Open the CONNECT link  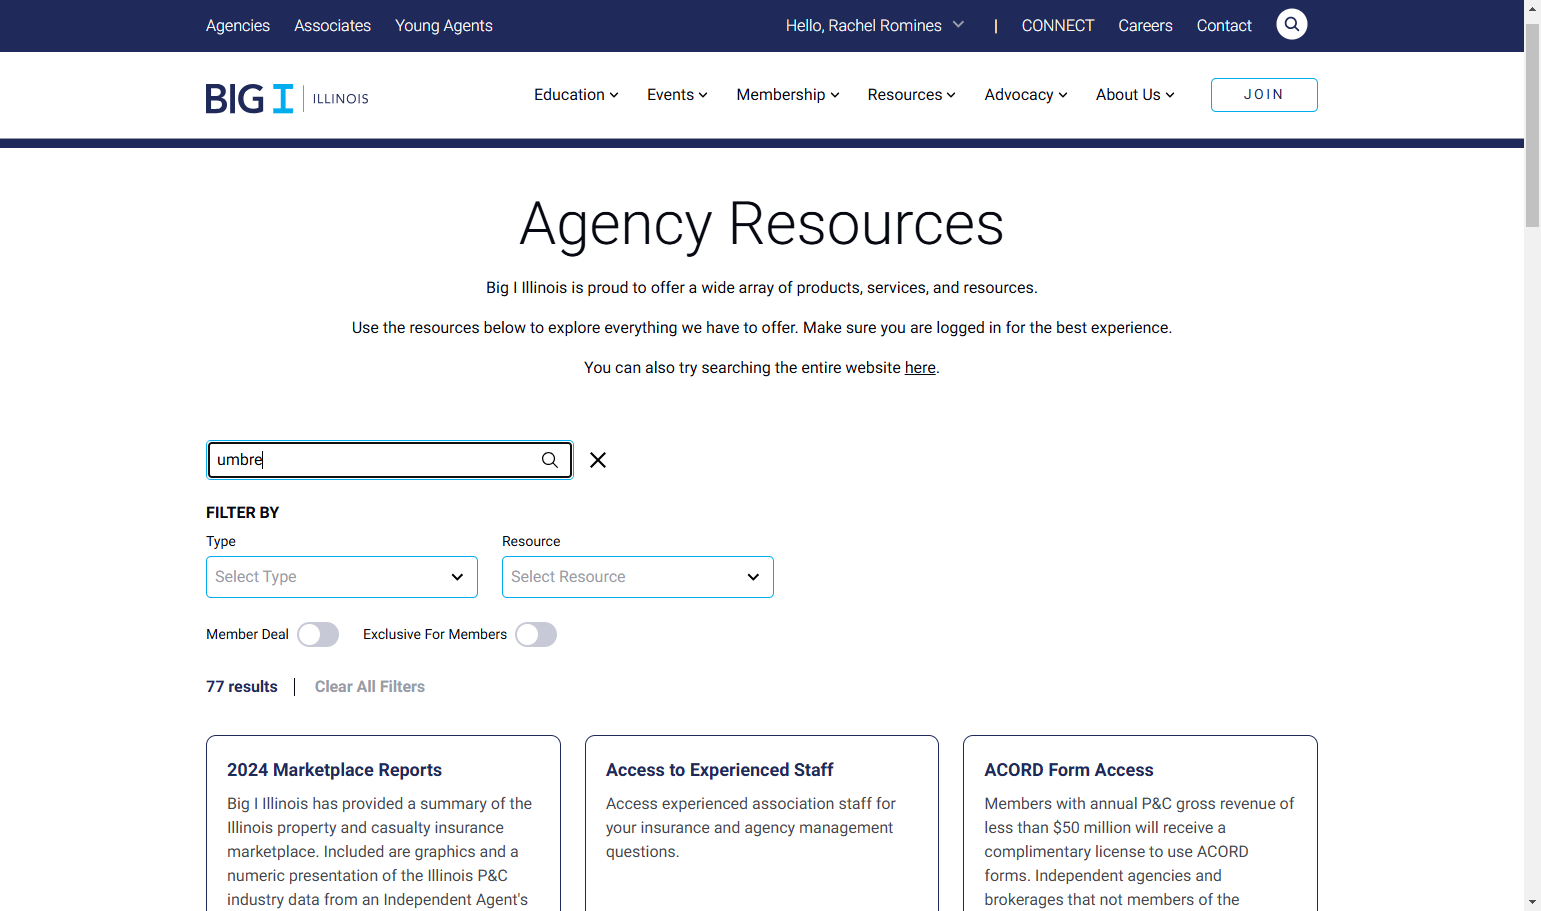point(1058,25)
